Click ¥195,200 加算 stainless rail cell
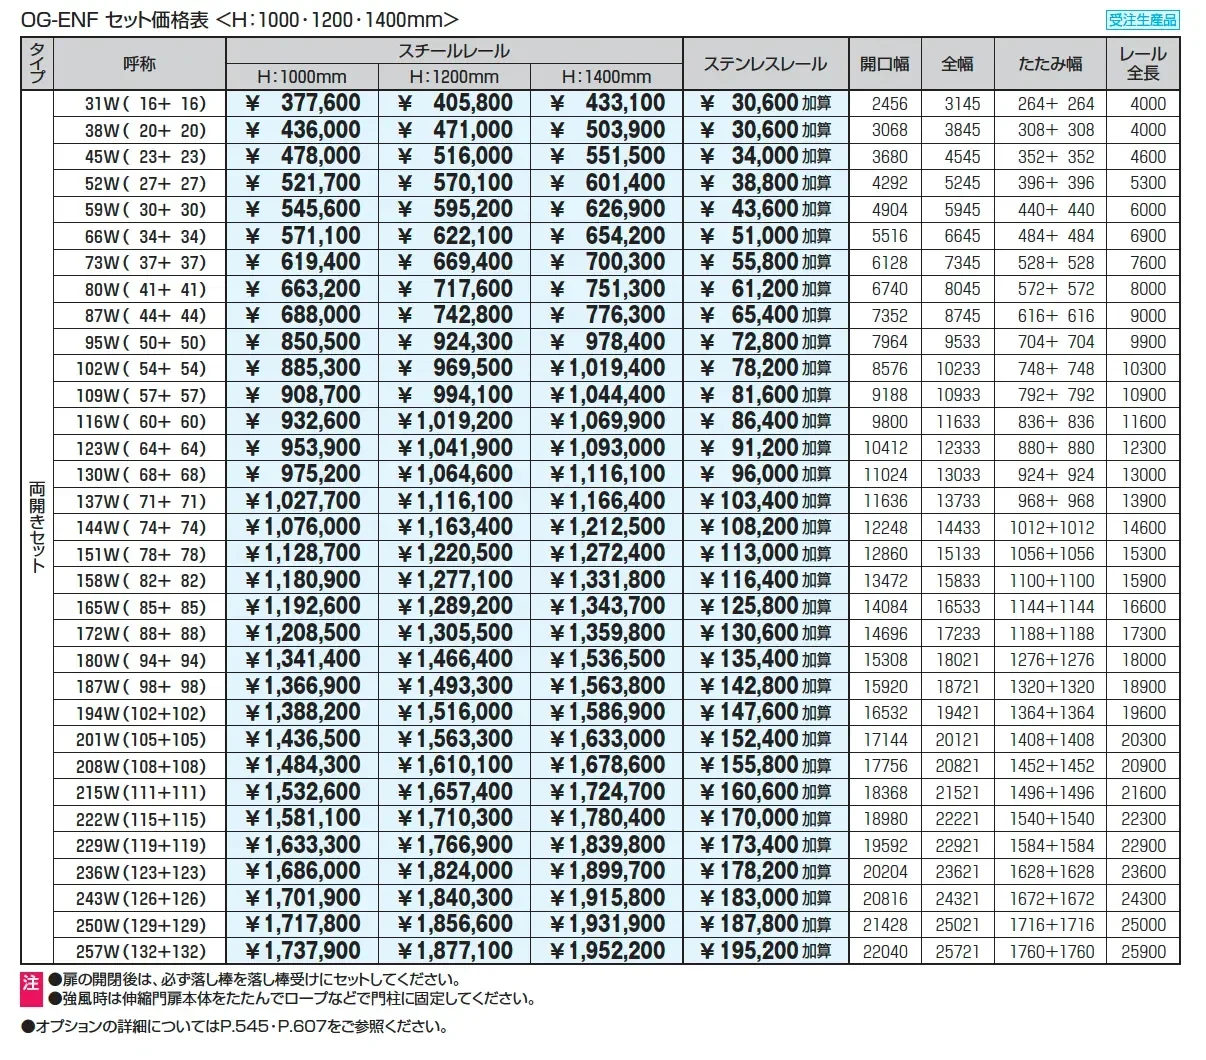Image resolution: width=1206 pixels, height=1060 pixels. pyautogui.click(x=765, y=951)
